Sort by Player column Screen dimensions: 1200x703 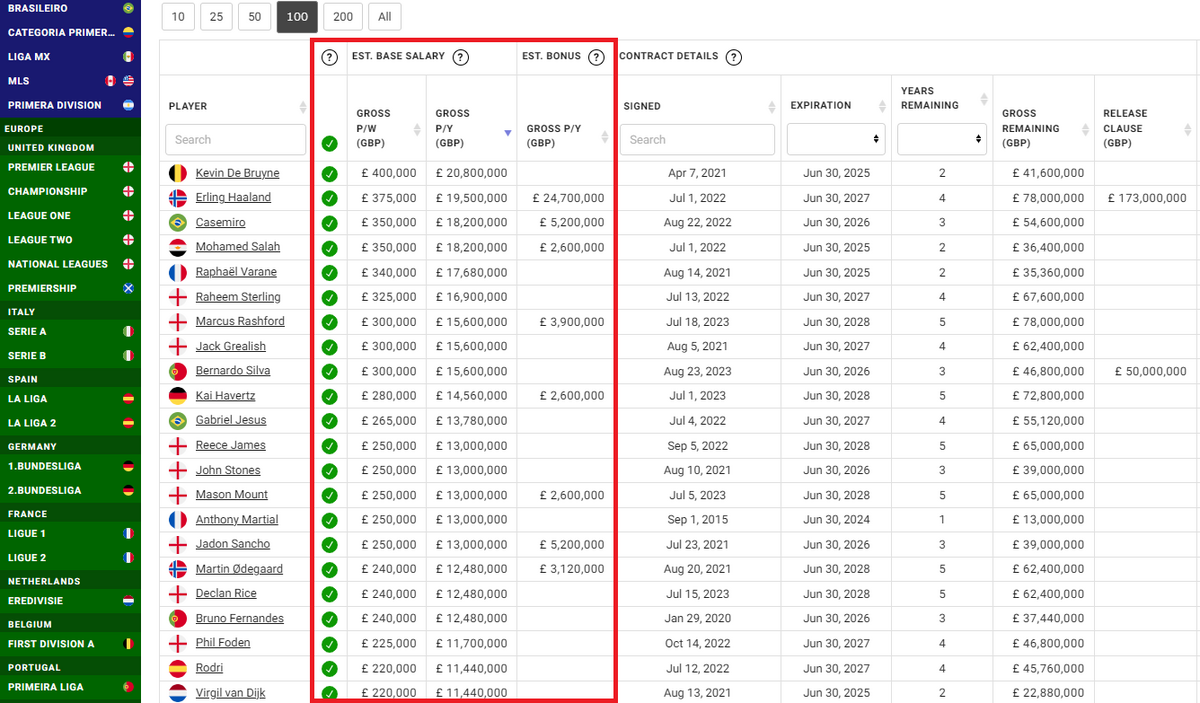pos(302,106)
